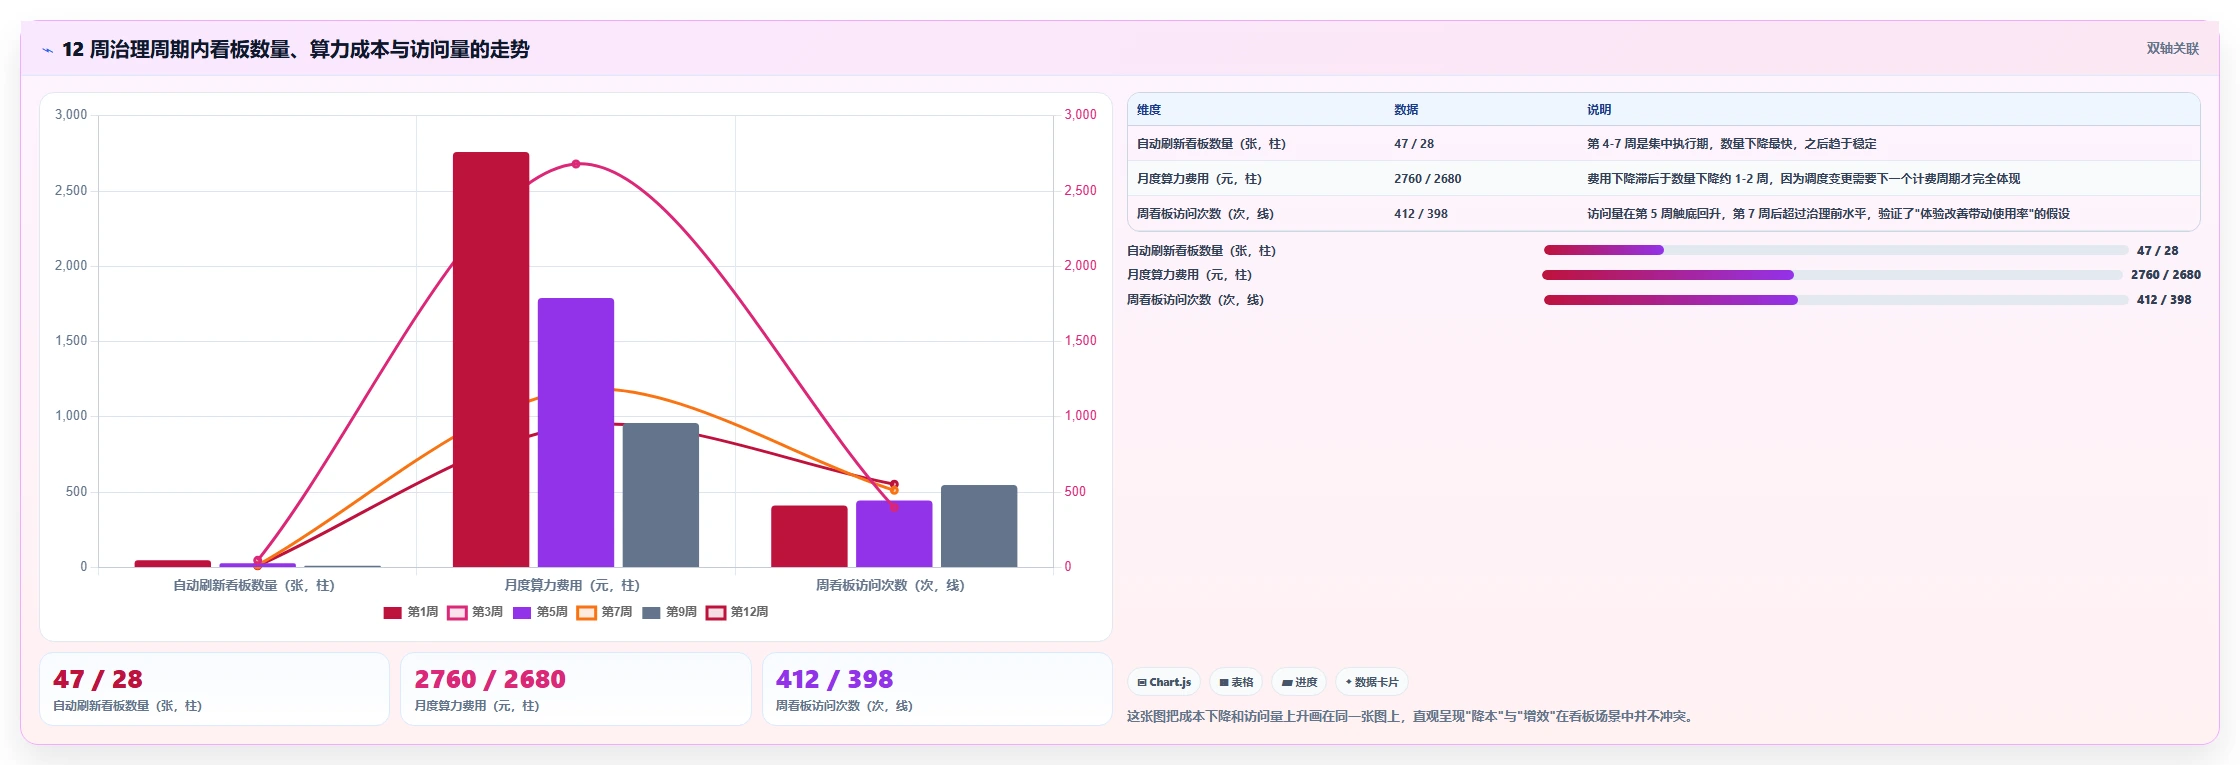This screenshot has height=765, width=2240.
Task: Click the 自动刷新看板数量 progress bar
Action: click(1836, 250)
